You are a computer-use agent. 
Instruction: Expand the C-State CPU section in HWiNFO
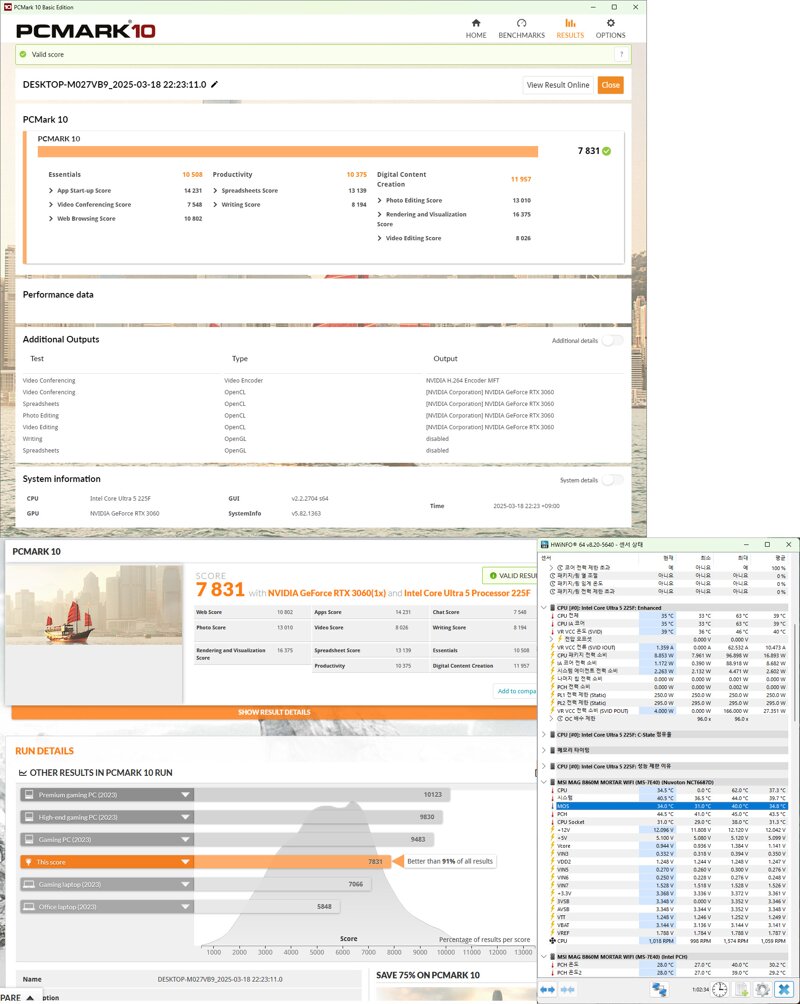click(x=544, y=734)
